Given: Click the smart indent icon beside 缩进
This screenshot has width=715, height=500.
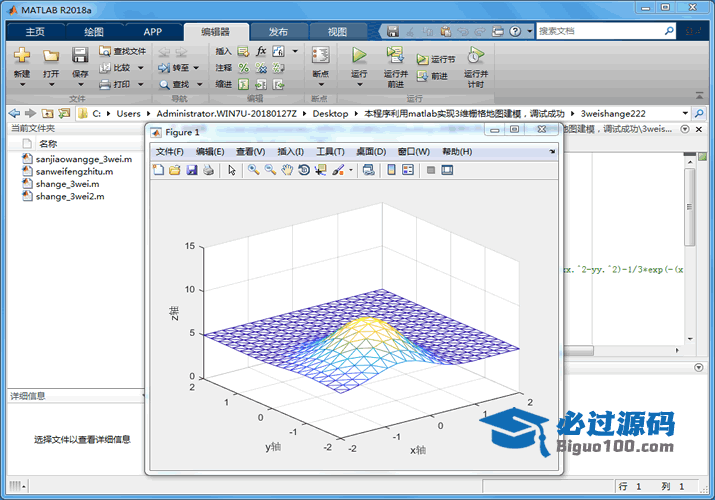Looking at the screenshot, I should (244, 84).
